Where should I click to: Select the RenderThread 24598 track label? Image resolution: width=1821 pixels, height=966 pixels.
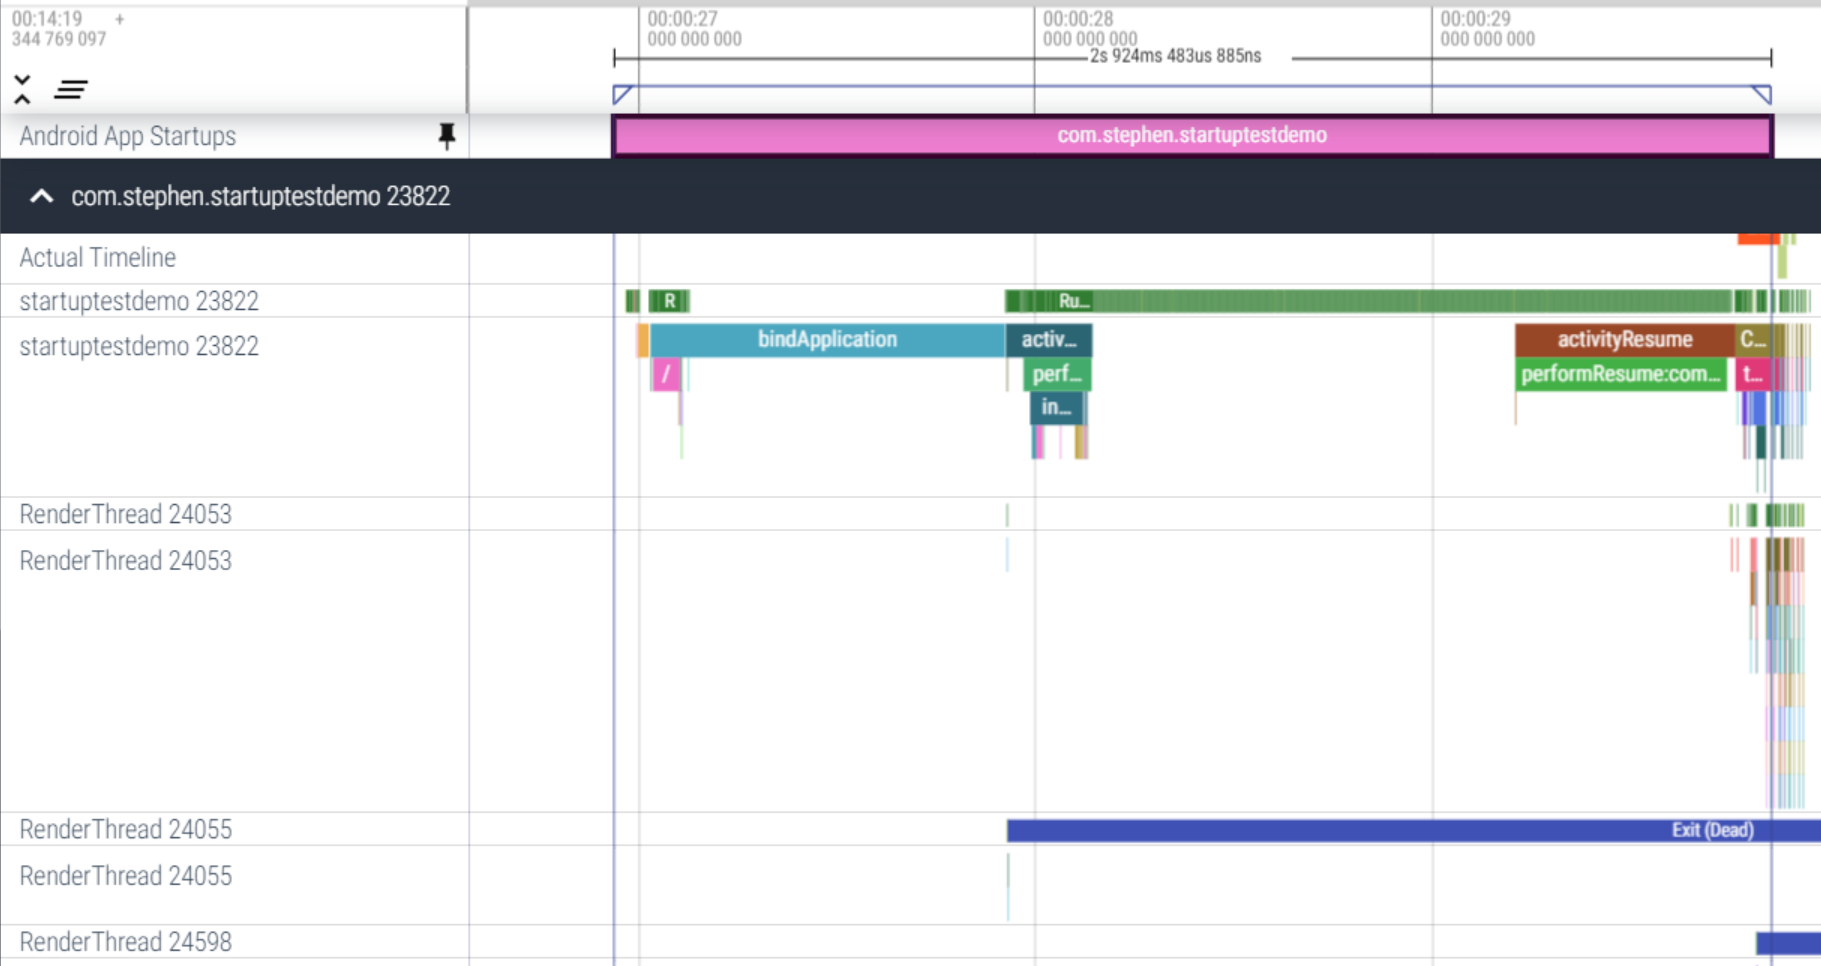pyautogui.click(x=125, y=942)
